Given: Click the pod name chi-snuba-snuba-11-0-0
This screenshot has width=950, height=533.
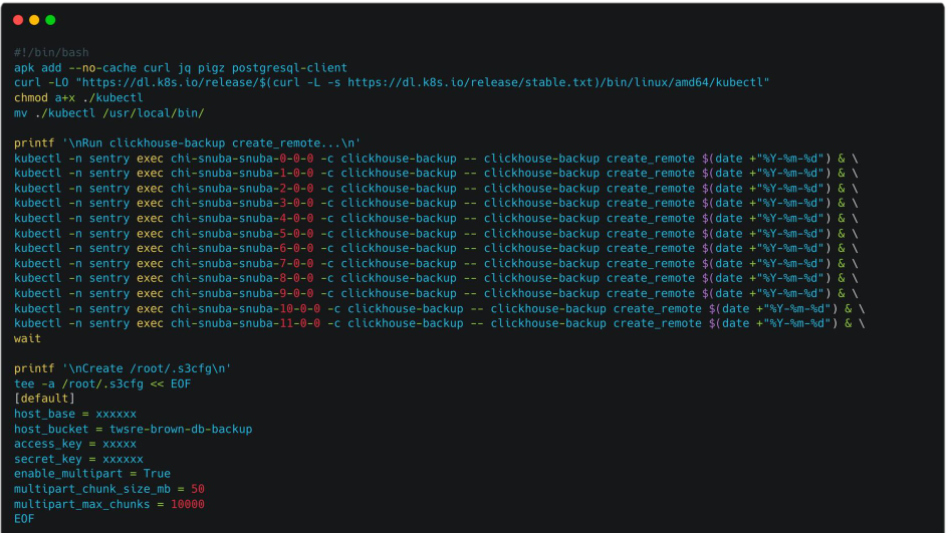Looking at the screenshot, I should pos(245,323).
